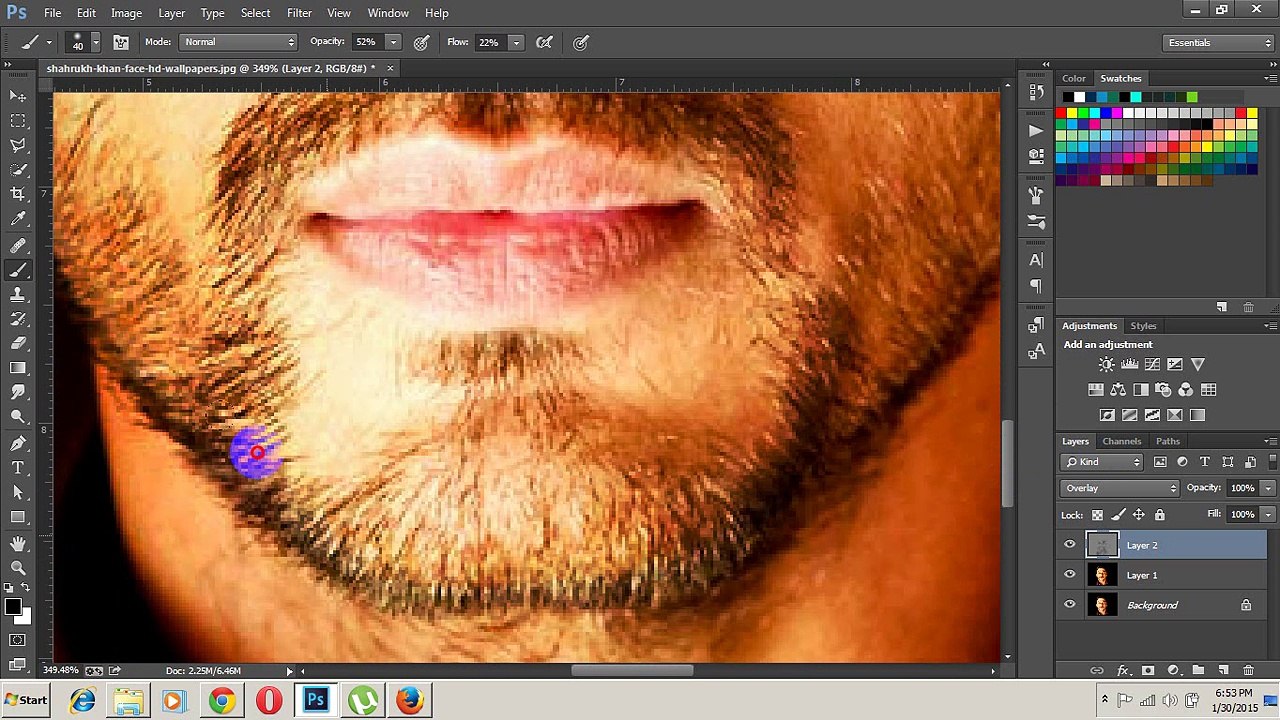Screen dimensions: 1280x720
Task: Open layer filter Kind dropdown
Action: 1103,462
